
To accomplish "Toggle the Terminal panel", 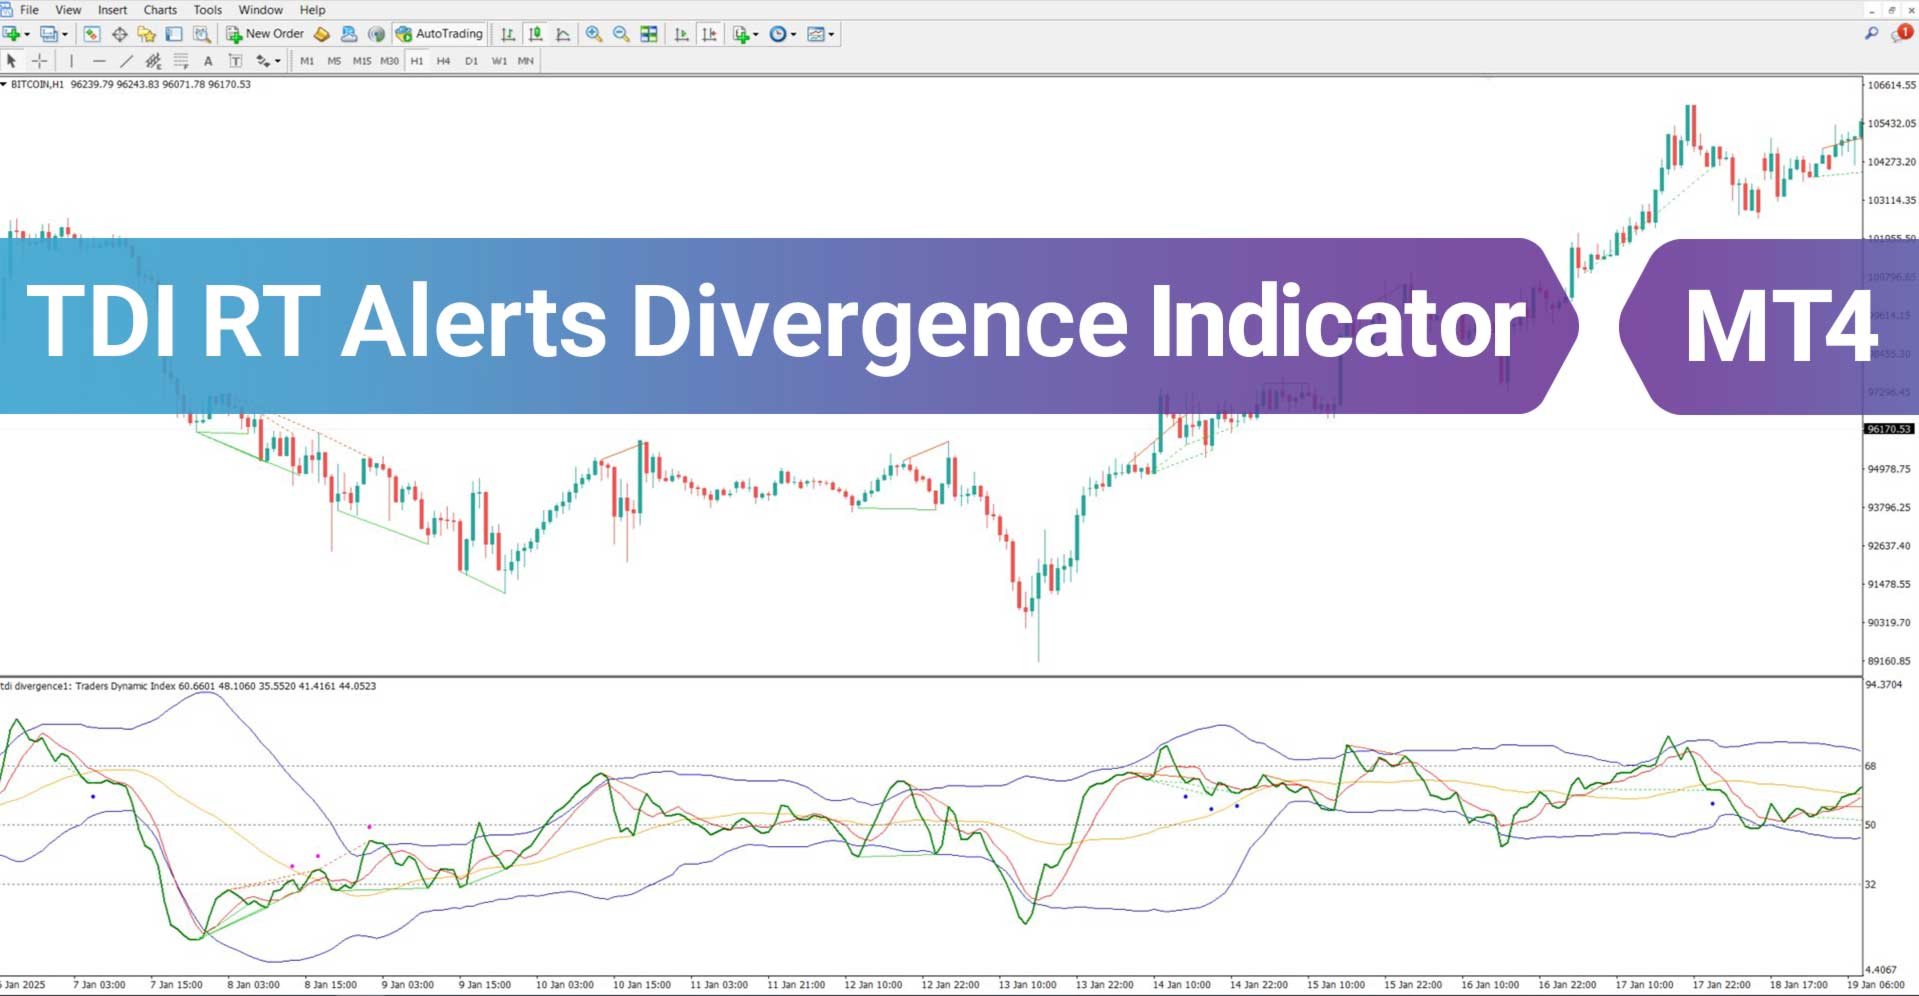I will [x=174, y=34].
